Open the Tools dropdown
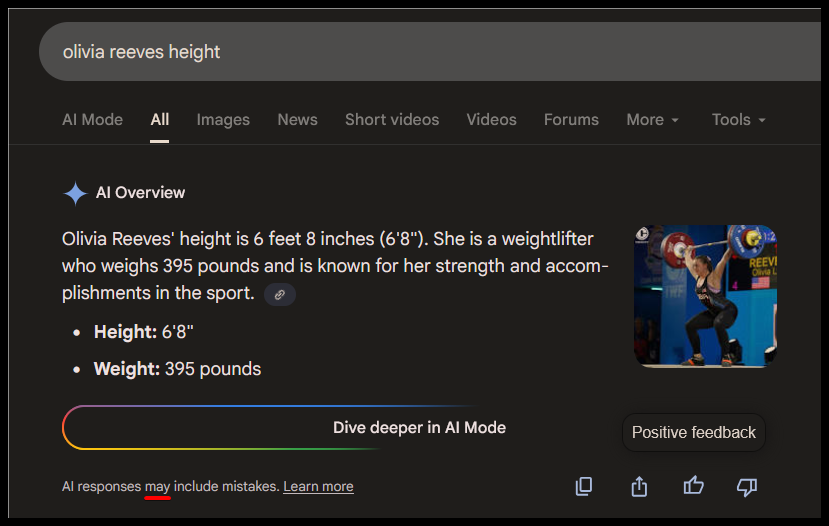 [738, 120]
